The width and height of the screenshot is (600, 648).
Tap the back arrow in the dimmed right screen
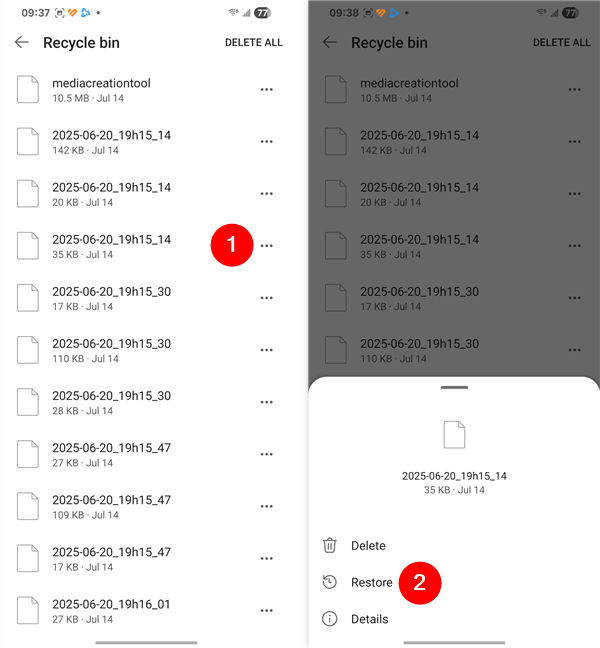click(x=329, y=42)
